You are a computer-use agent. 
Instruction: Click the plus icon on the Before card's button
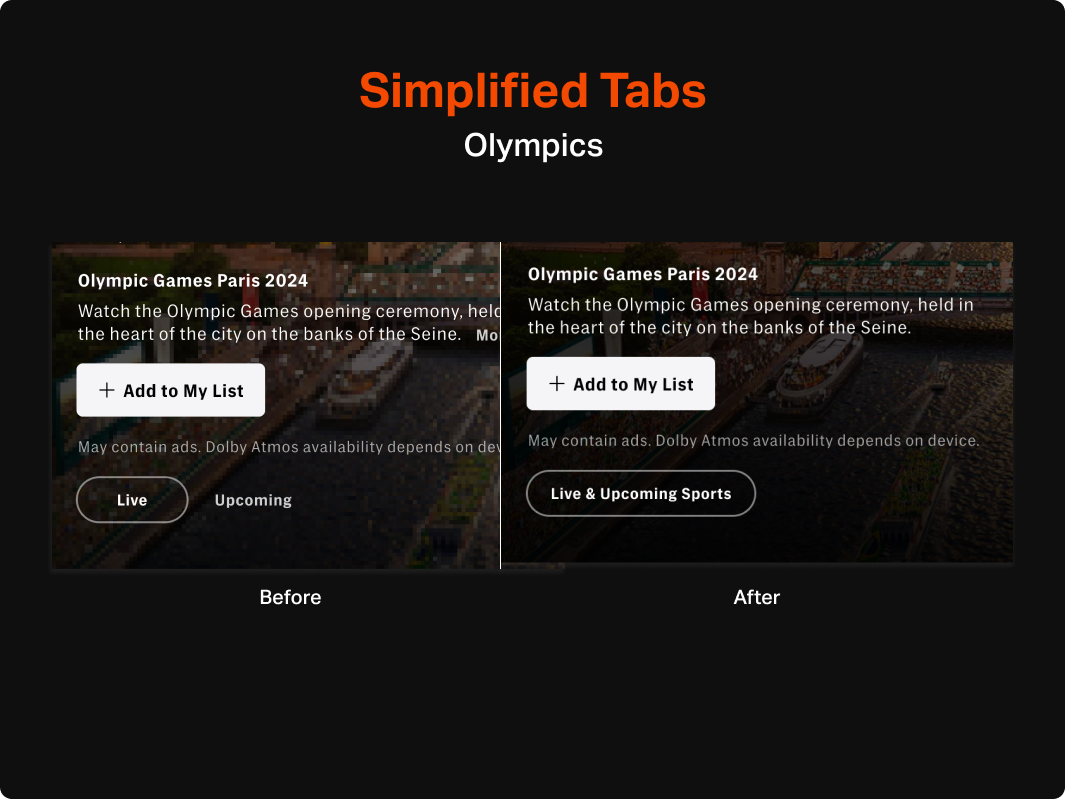click(x=106, y=390)
